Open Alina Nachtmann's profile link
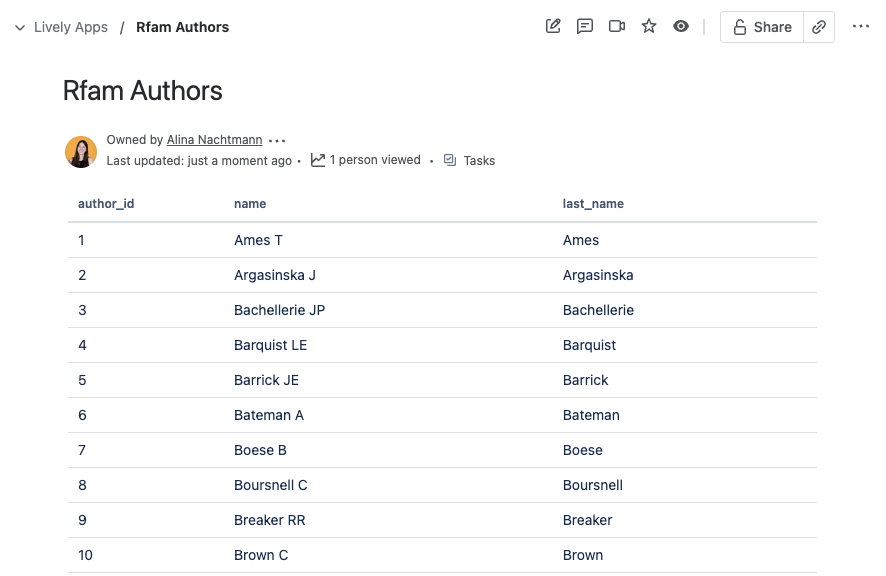886x576 pixels. pos(213,140)
